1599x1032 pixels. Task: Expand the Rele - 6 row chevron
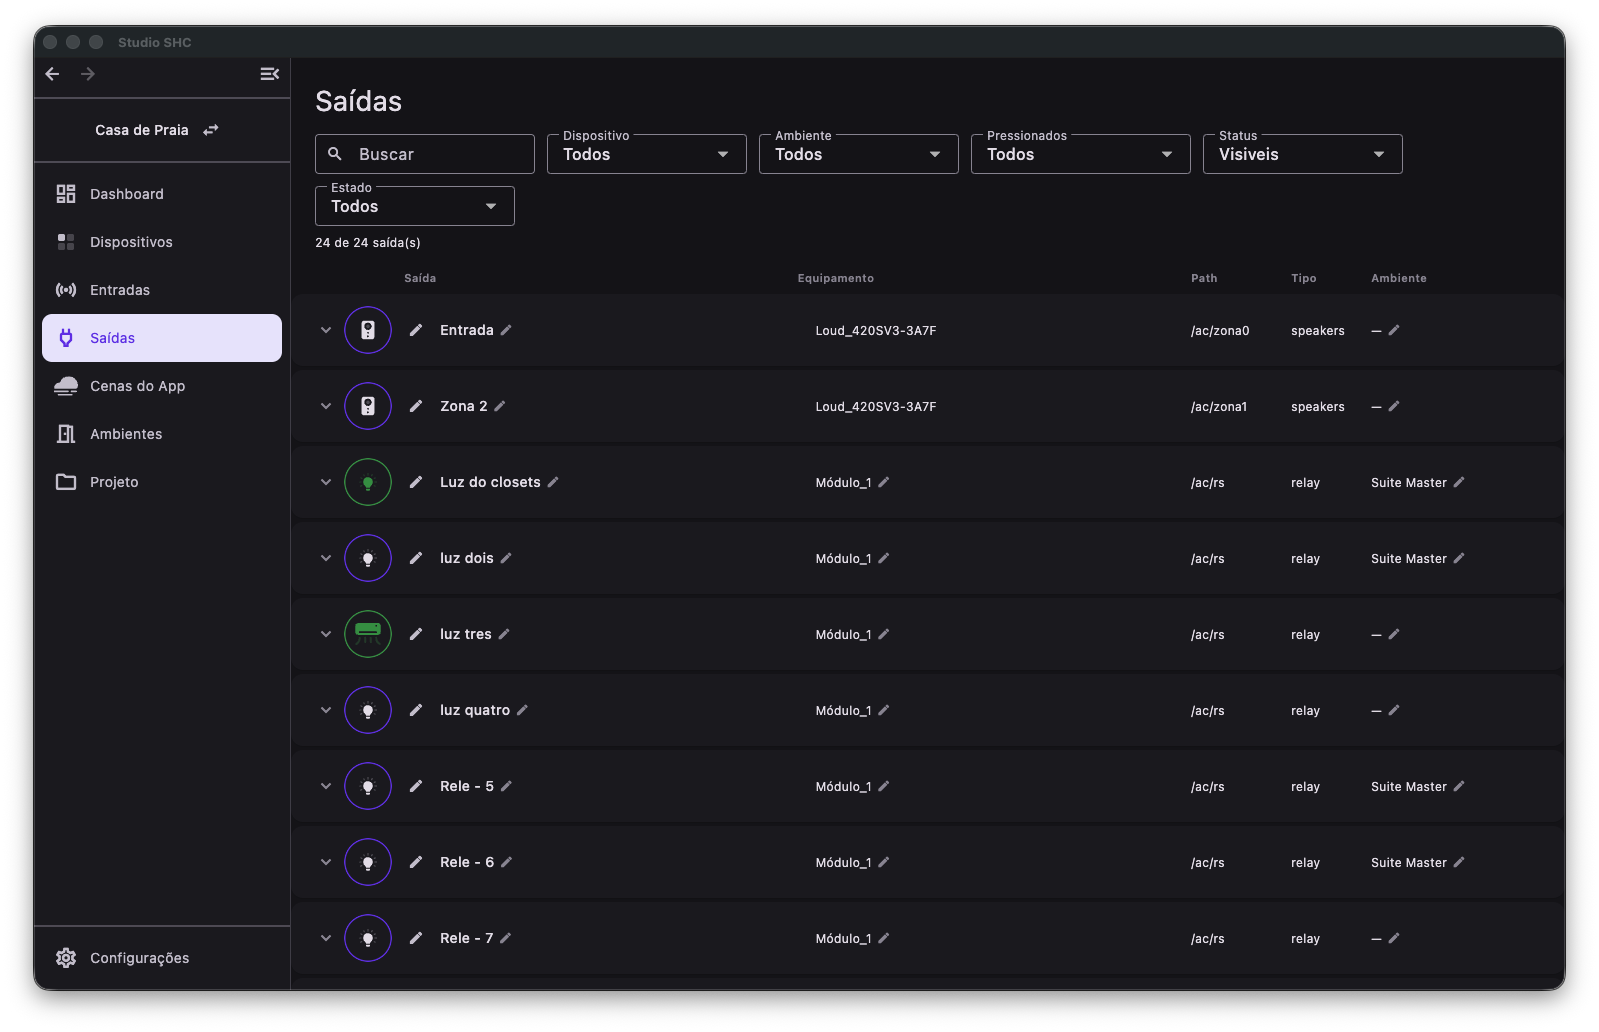point(326,862)
